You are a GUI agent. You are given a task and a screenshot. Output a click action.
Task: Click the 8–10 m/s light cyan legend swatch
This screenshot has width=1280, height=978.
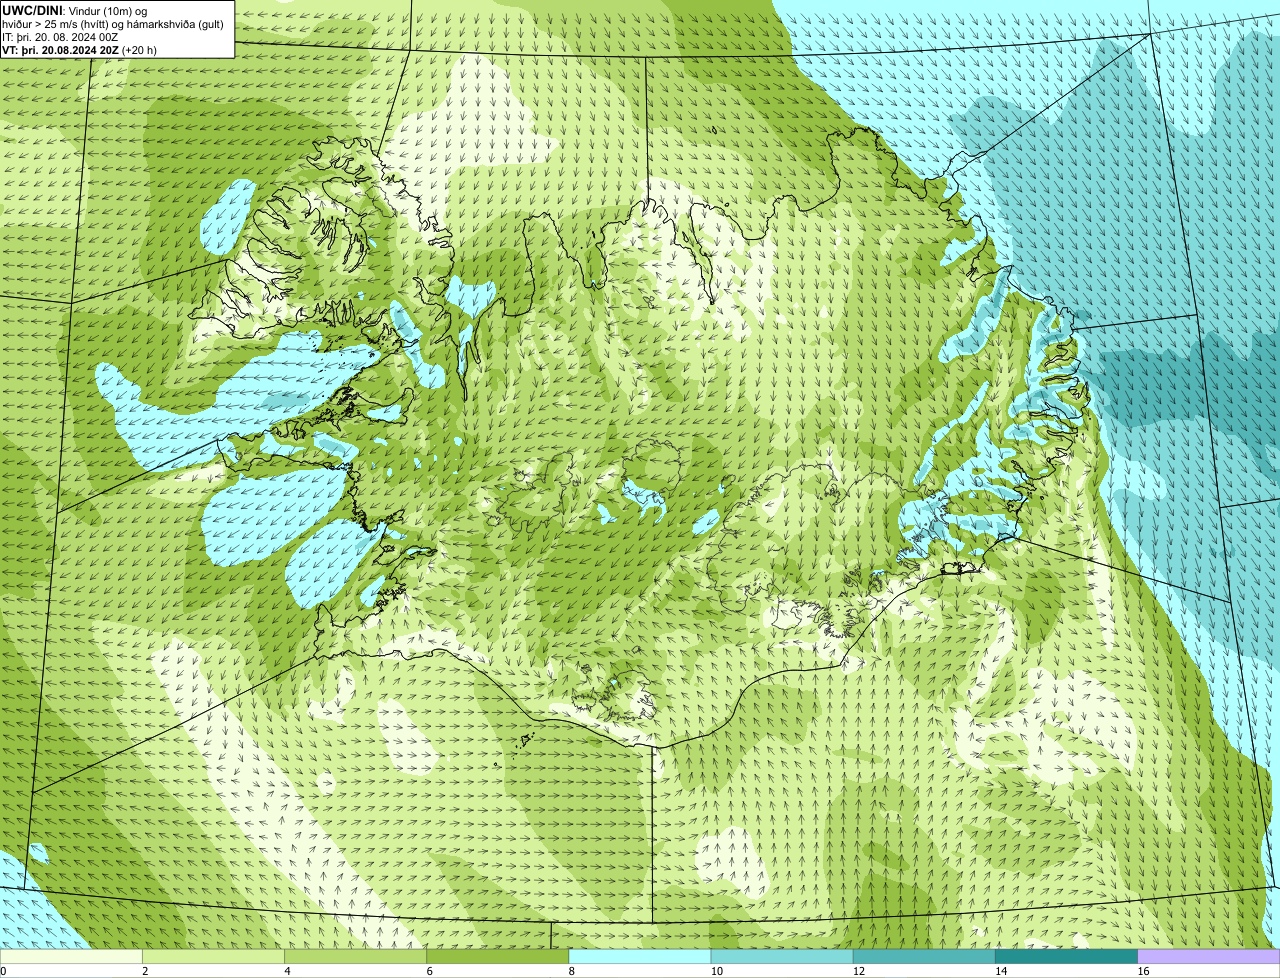click(640, 956)
